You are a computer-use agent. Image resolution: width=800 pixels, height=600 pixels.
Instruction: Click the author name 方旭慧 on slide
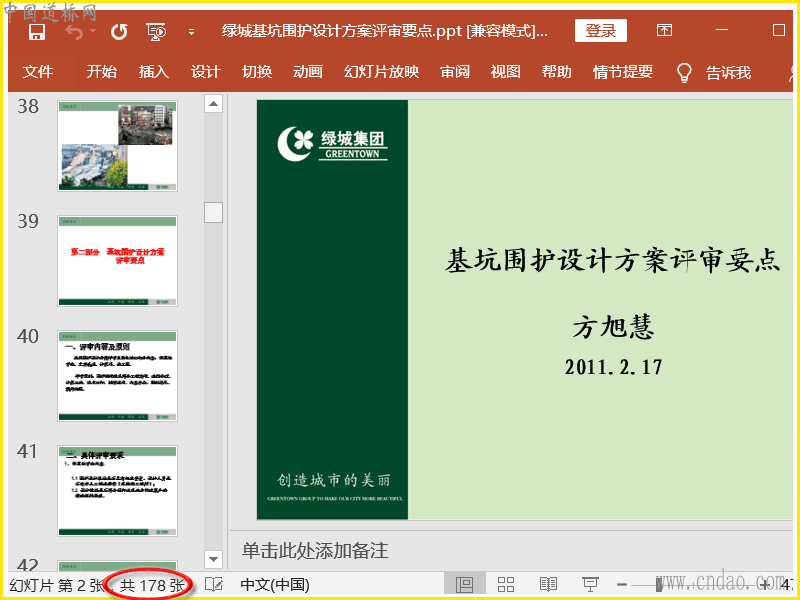click(x=613, y=327)
